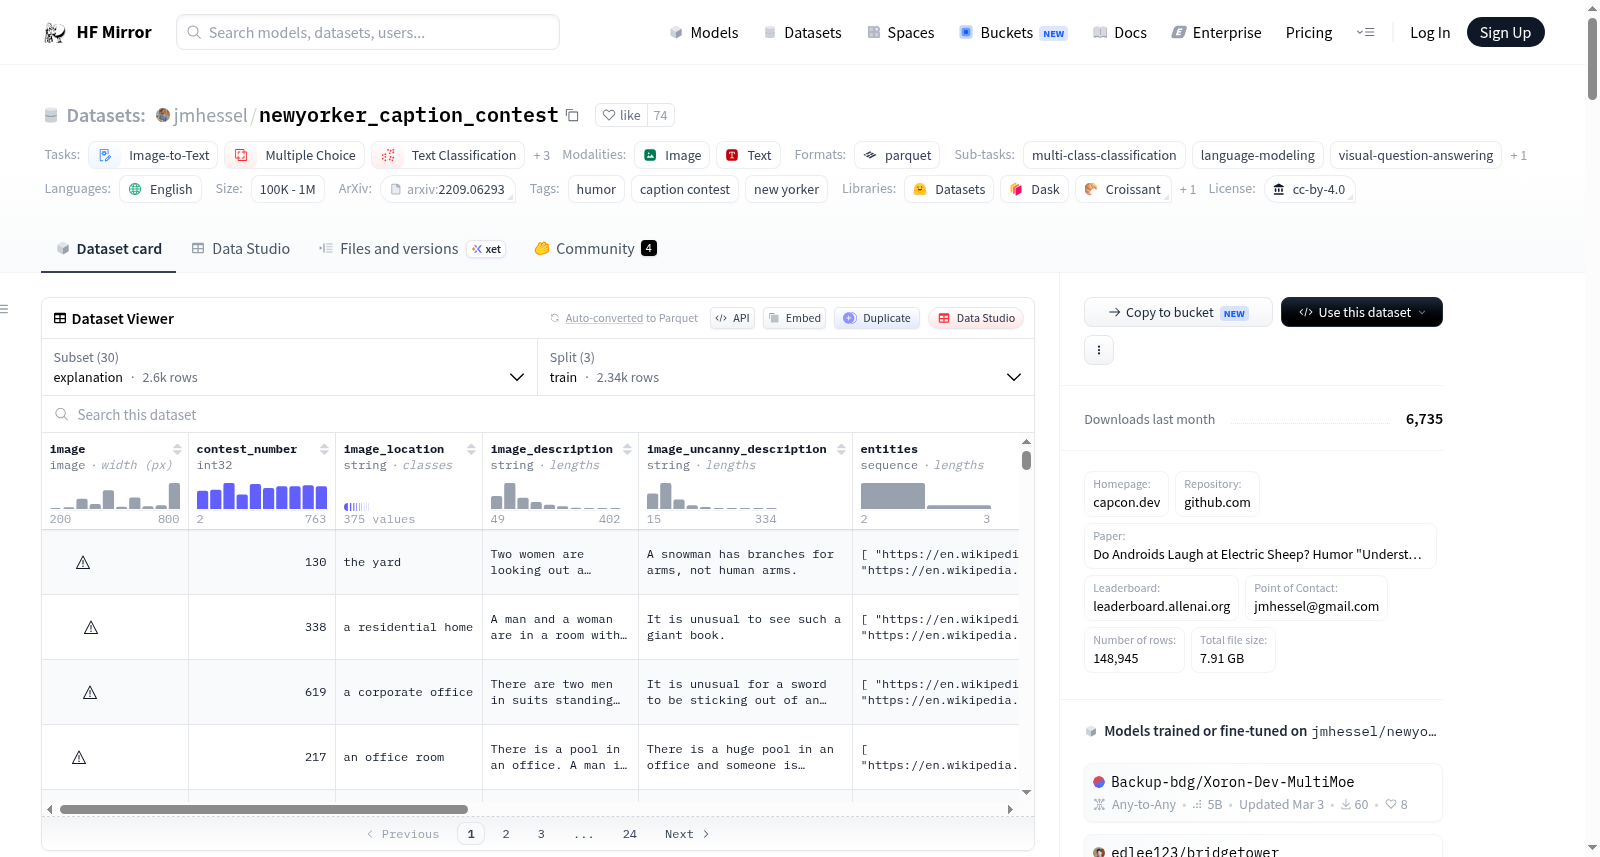Viewport: 1600px width, 857px height.
Task: Expand the +1 more libraries
Action: [1187, 189]
